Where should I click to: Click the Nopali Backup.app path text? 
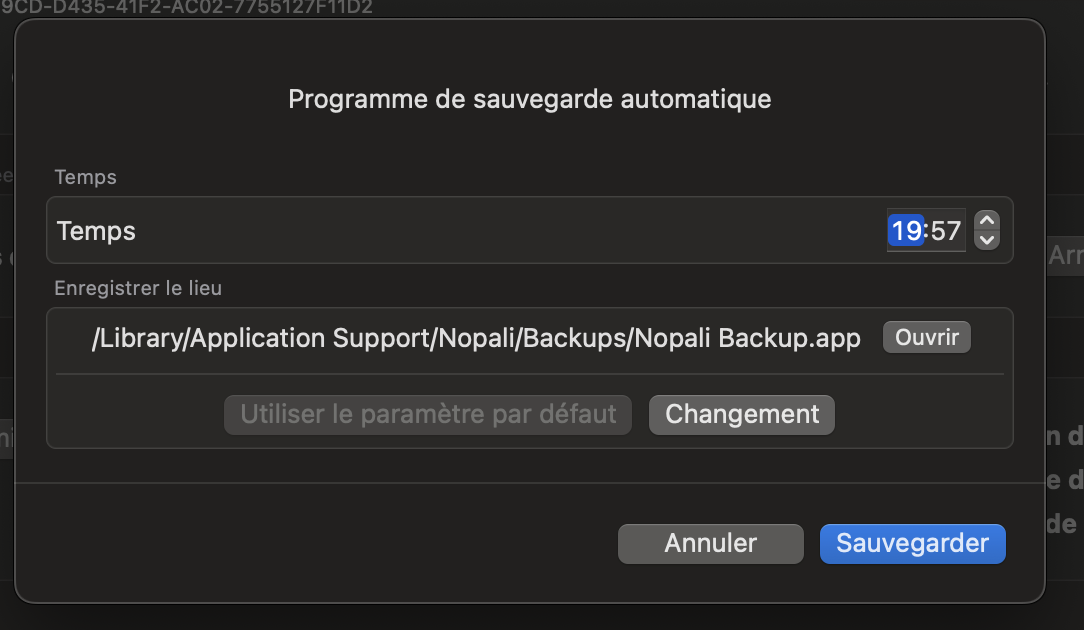coord(476,338)
